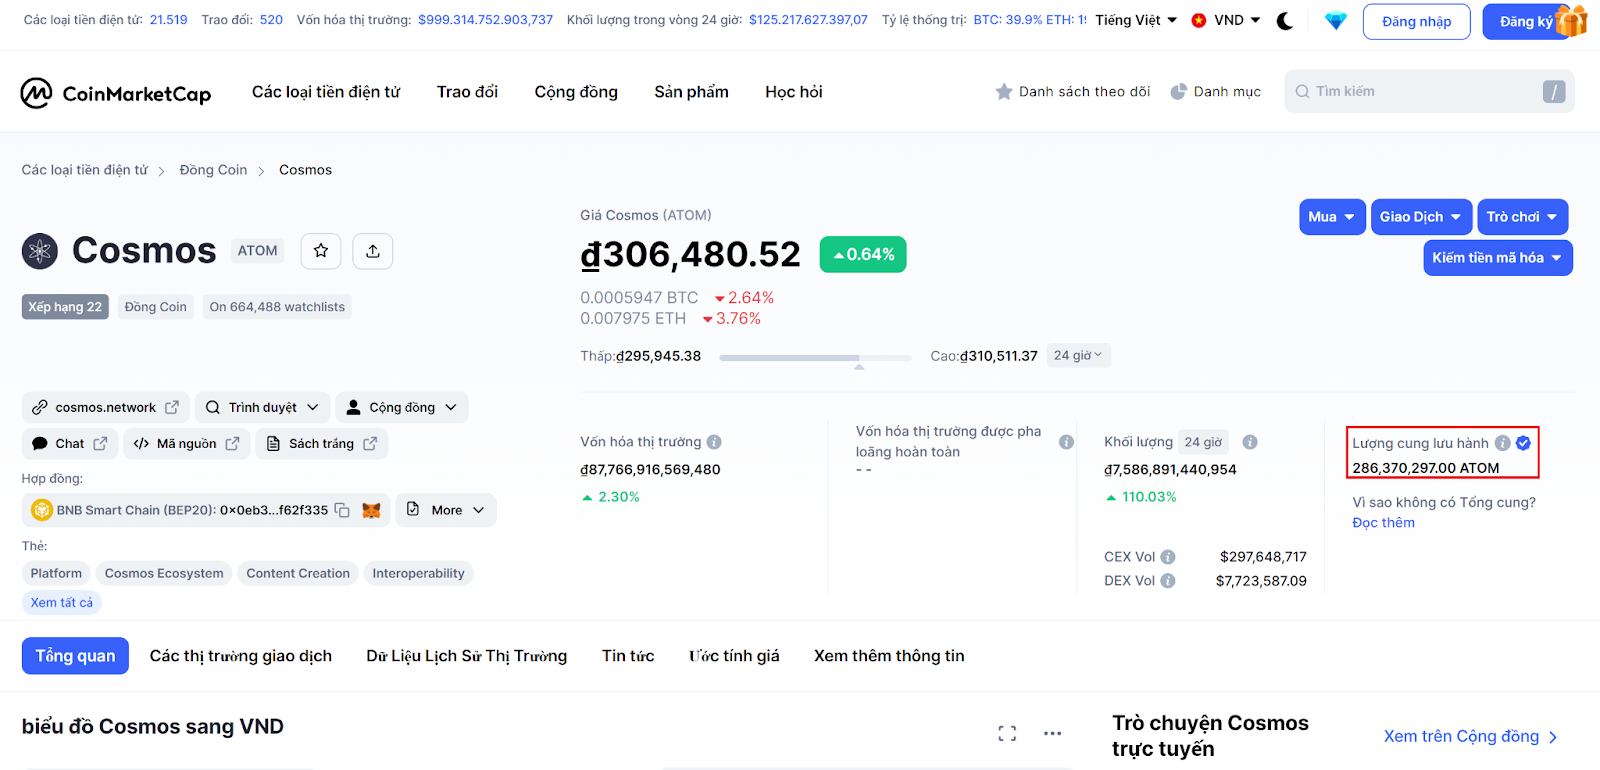The height and width of the screenshot is (770, 1600).
Task: Add Cosmos to watchlist star button
Action: 321,251
